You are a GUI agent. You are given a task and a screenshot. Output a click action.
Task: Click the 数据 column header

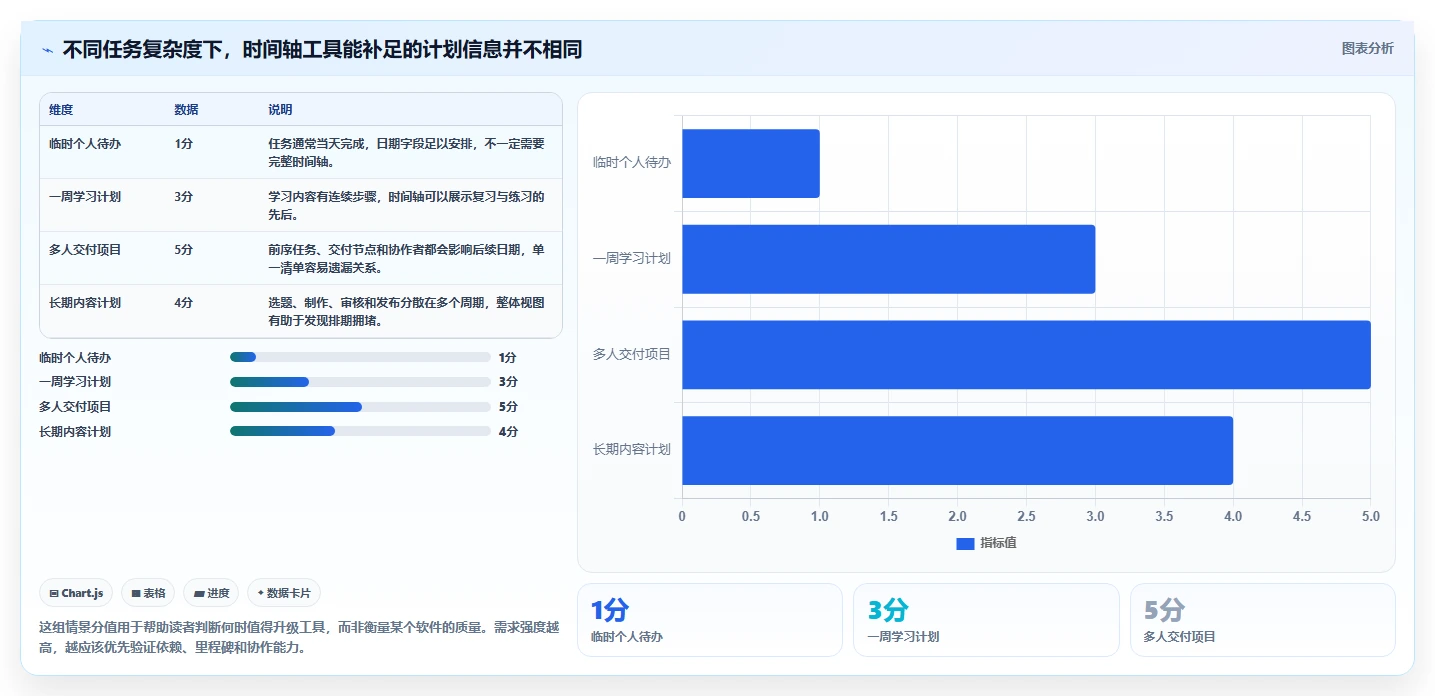click(x=186, y=110)
